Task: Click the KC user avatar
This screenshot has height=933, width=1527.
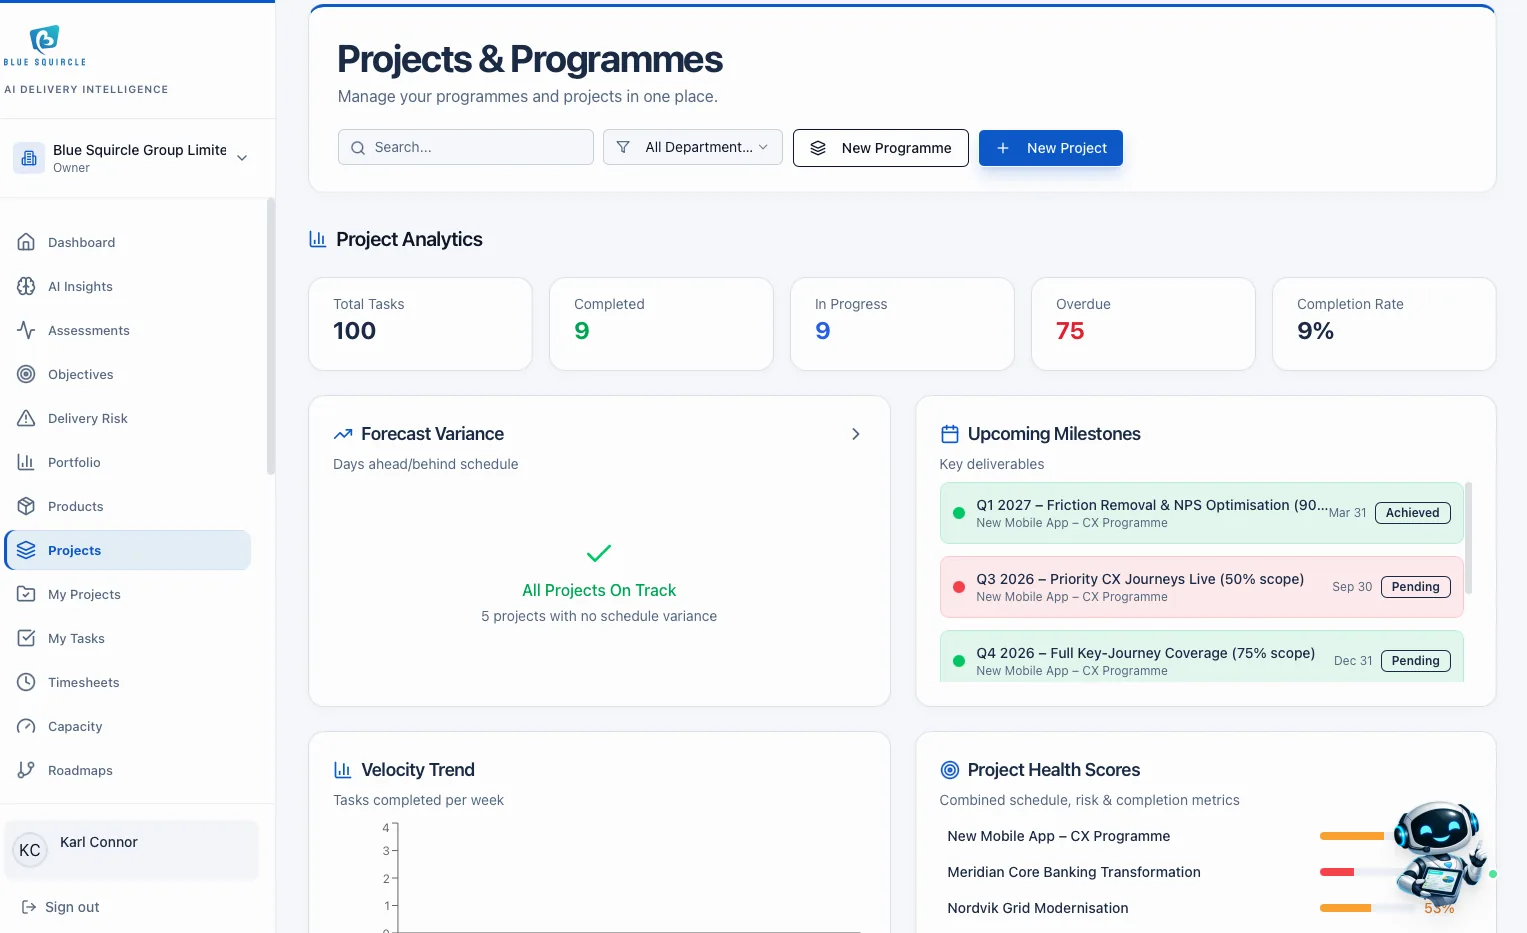Action: pos(30,850)
